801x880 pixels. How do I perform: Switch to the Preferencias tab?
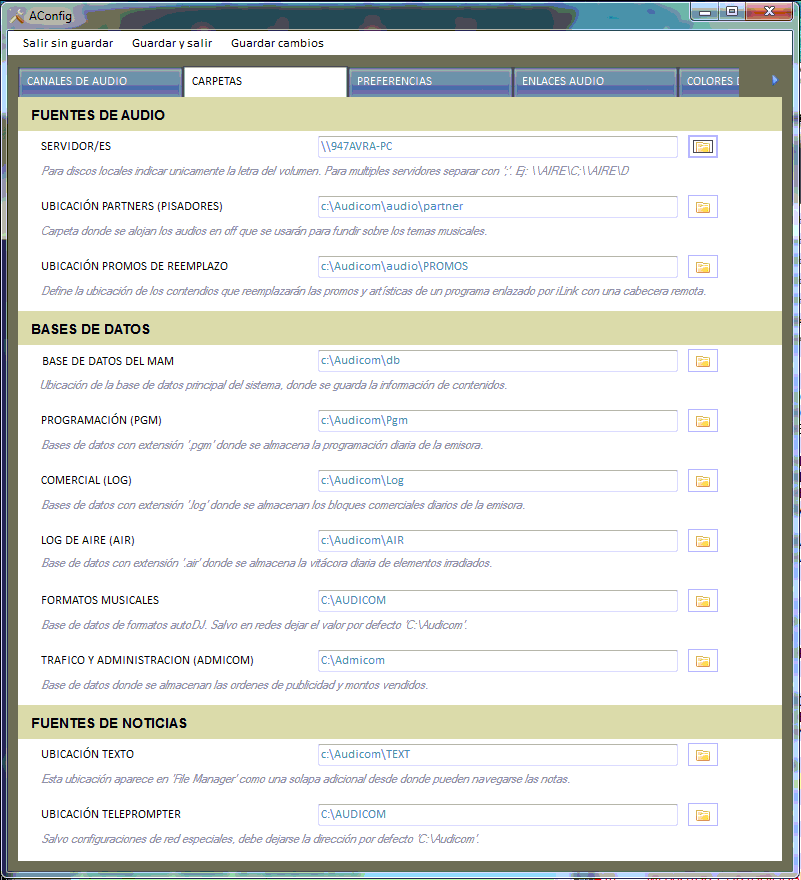(x=430, y=81)
